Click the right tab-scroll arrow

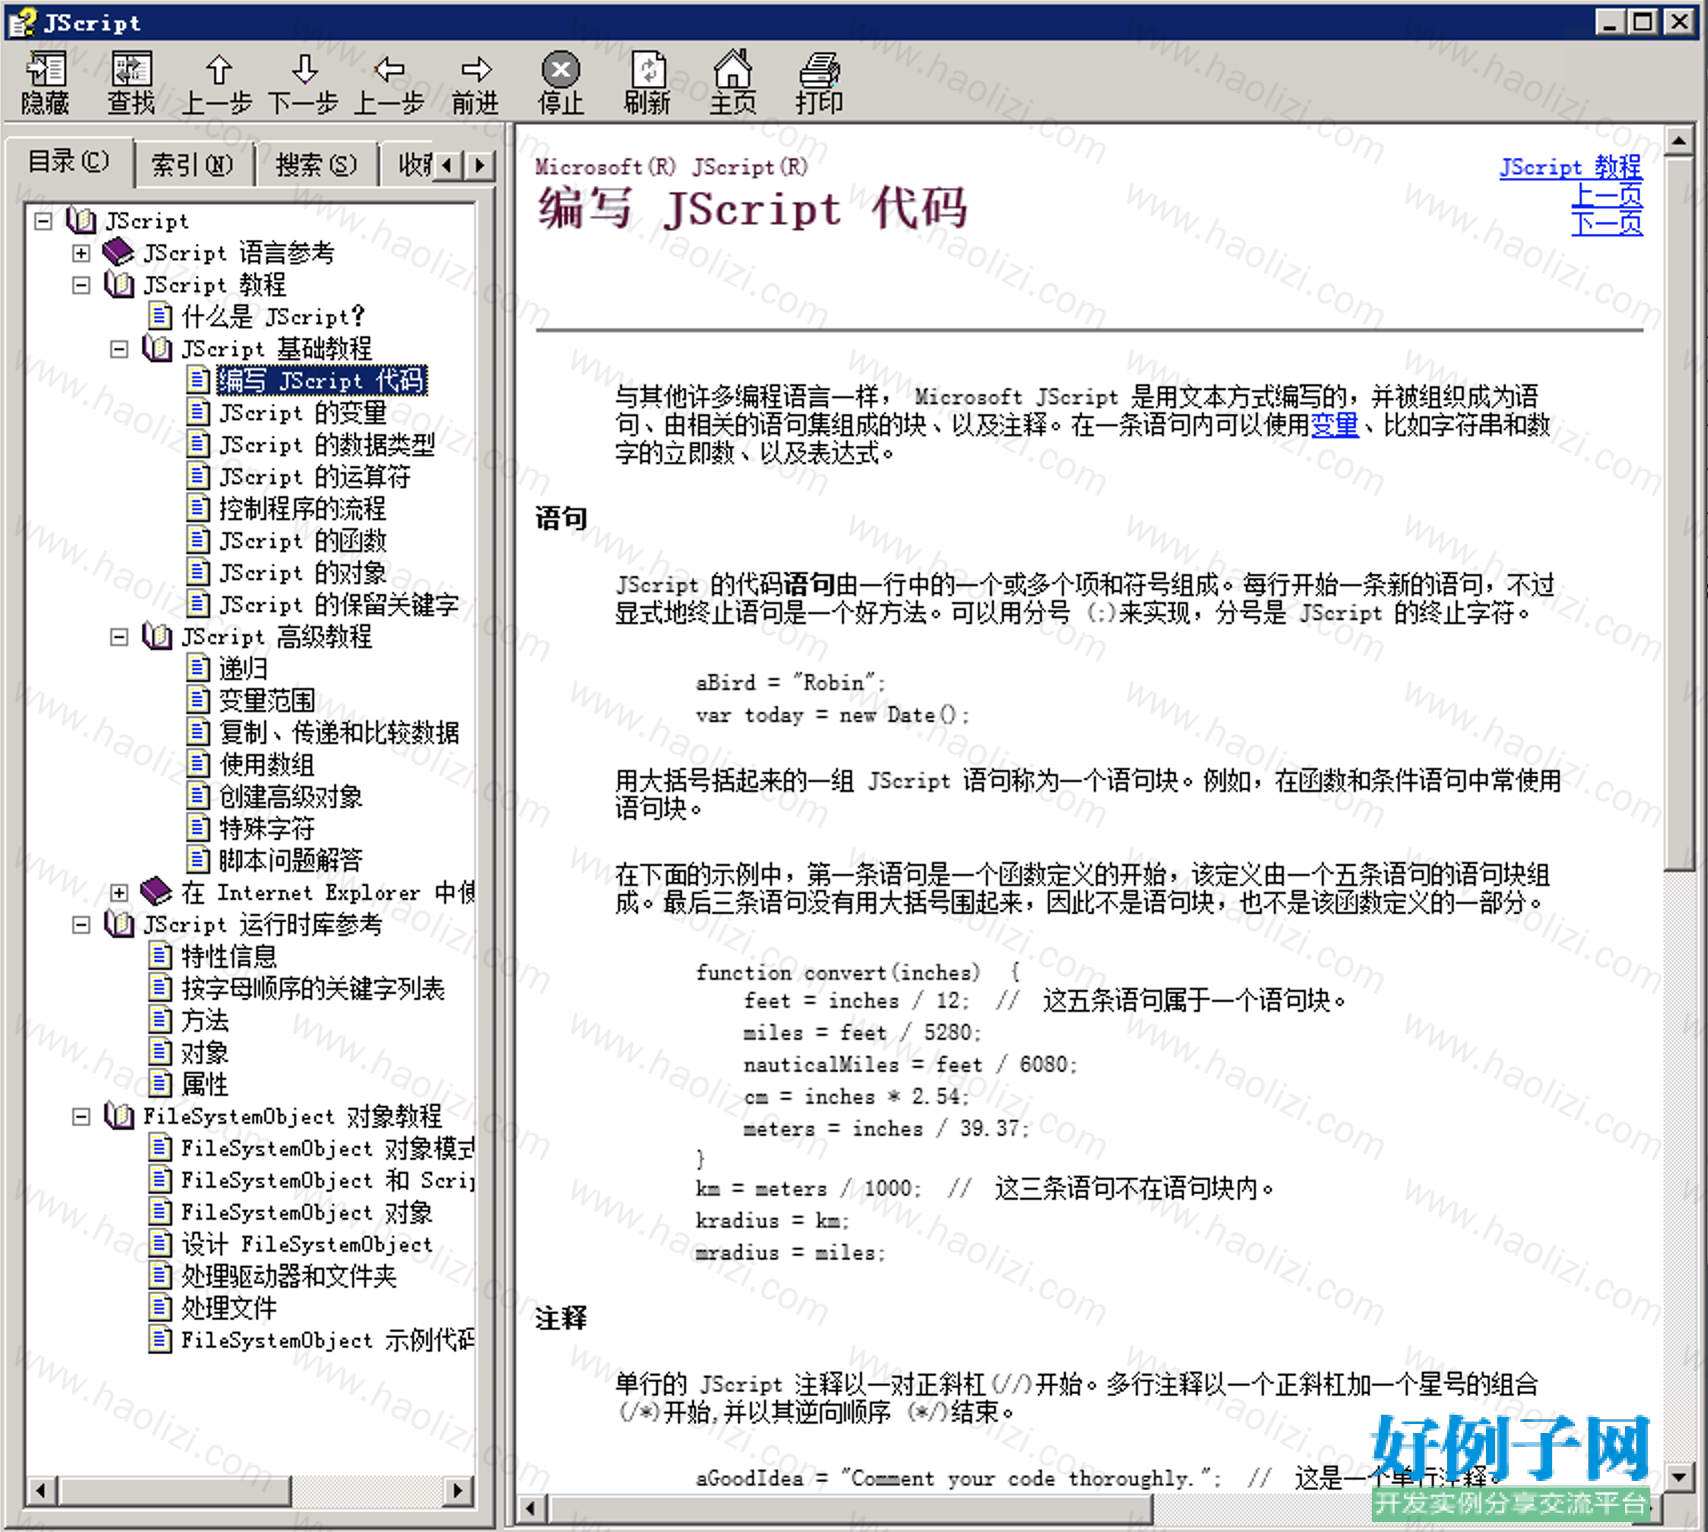480,165
